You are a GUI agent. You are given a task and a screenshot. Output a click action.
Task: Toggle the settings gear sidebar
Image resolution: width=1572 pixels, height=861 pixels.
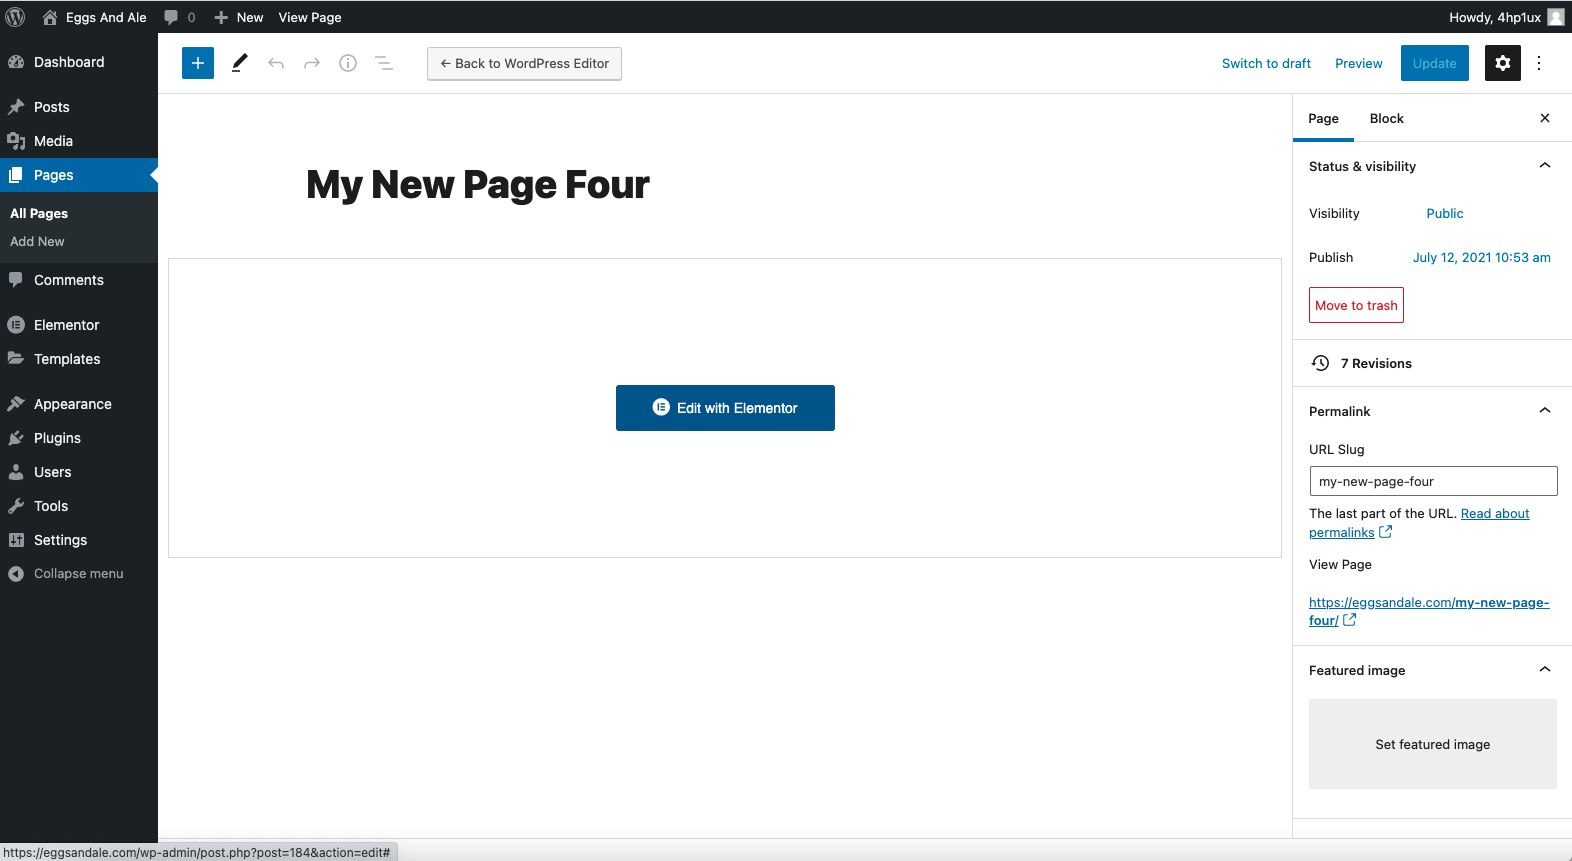pos(1503,63)
